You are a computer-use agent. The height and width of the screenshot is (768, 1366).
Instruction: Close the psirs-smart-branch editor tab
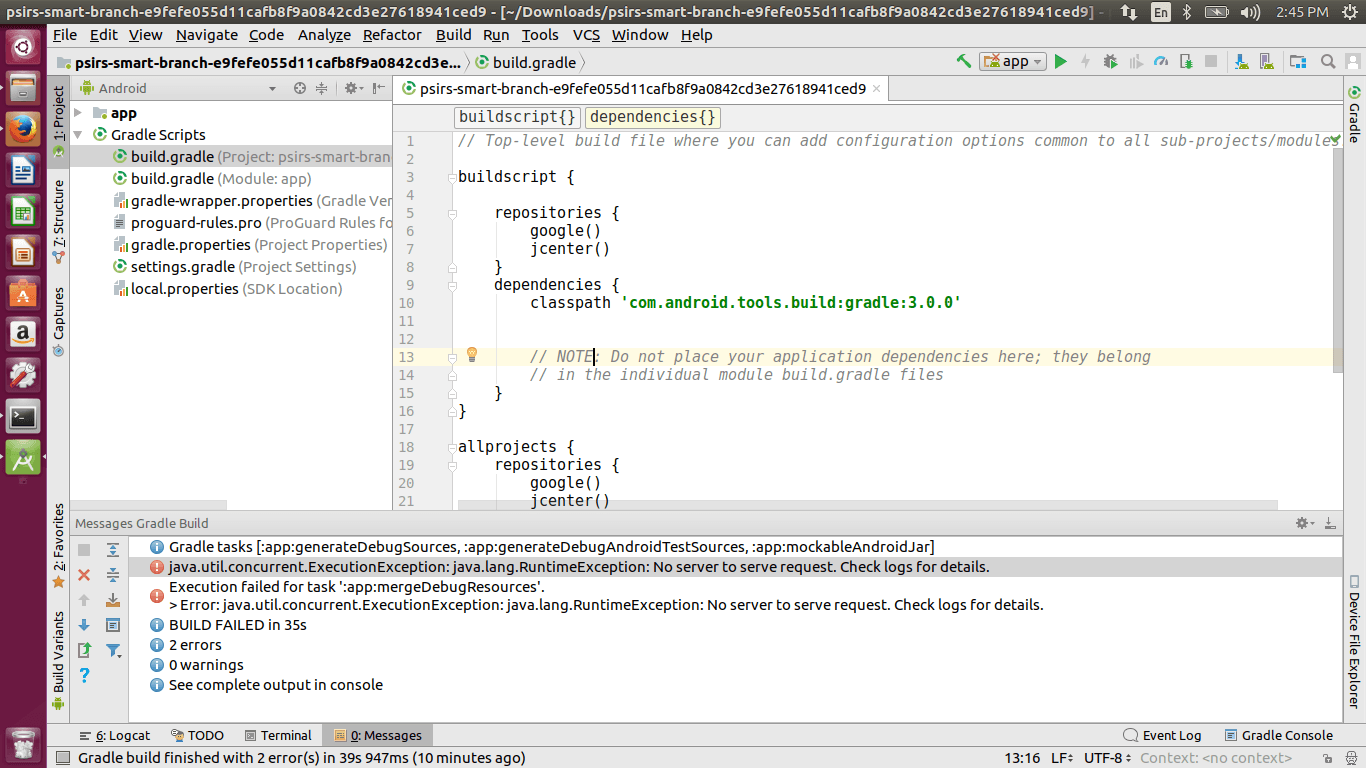click(x=877, y=88)
